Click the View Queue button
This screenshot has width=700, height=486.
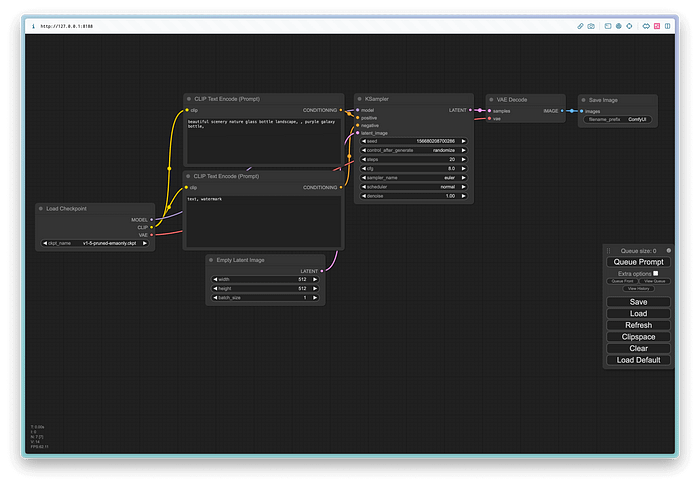tap(654, 281)
